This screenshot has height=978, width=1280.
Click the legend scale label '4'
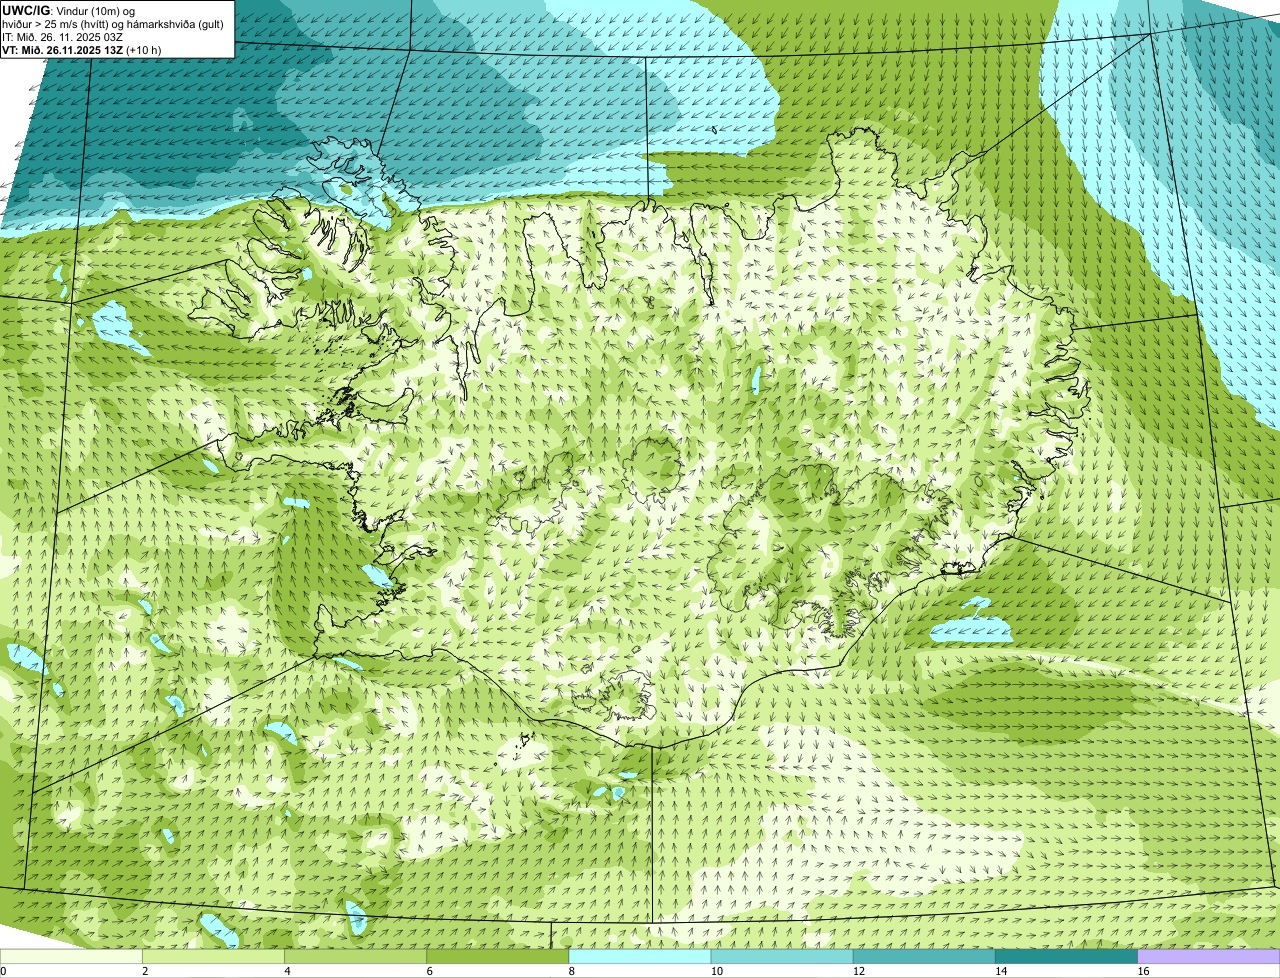pos(288,971)
